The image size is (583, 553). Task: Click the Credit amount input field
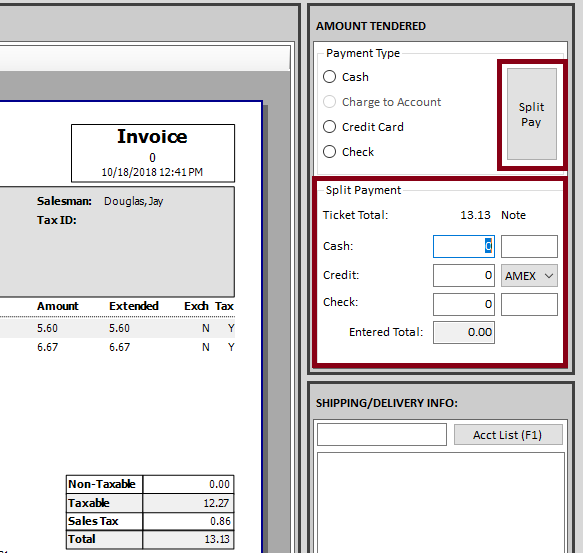click(464, 276)
